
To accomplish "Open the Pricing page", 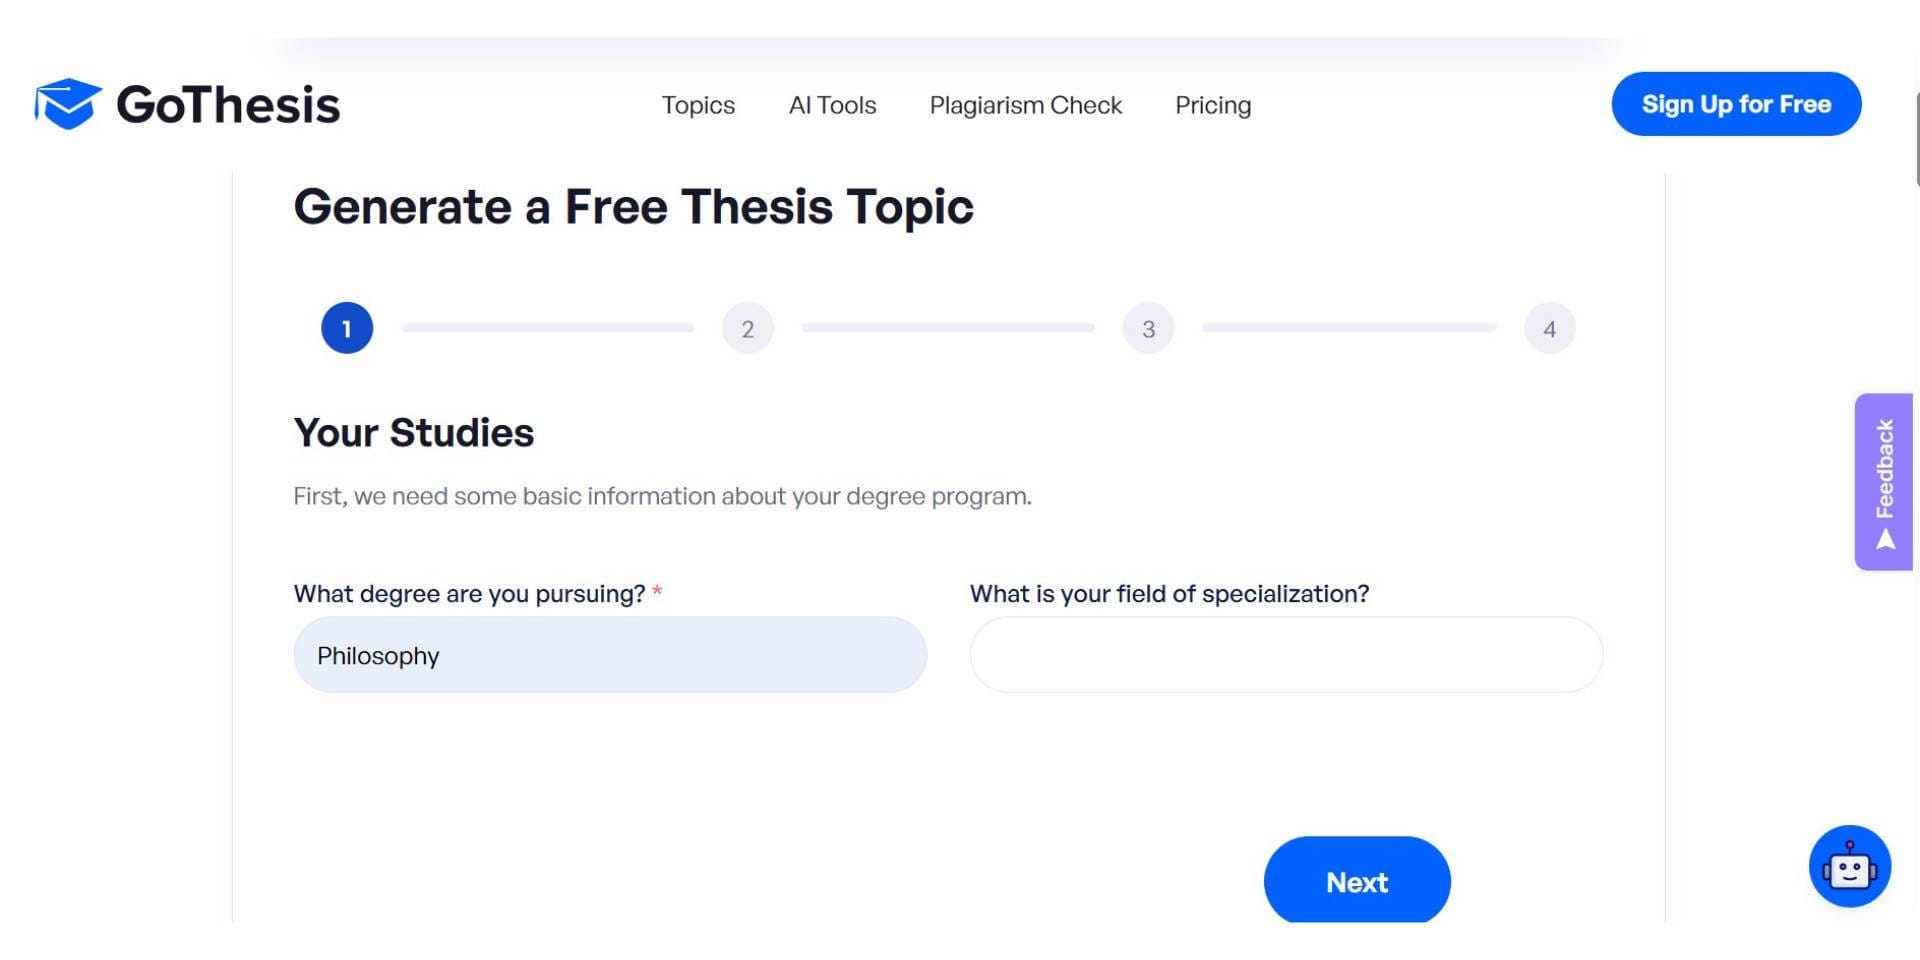I will coord(1213,105).
